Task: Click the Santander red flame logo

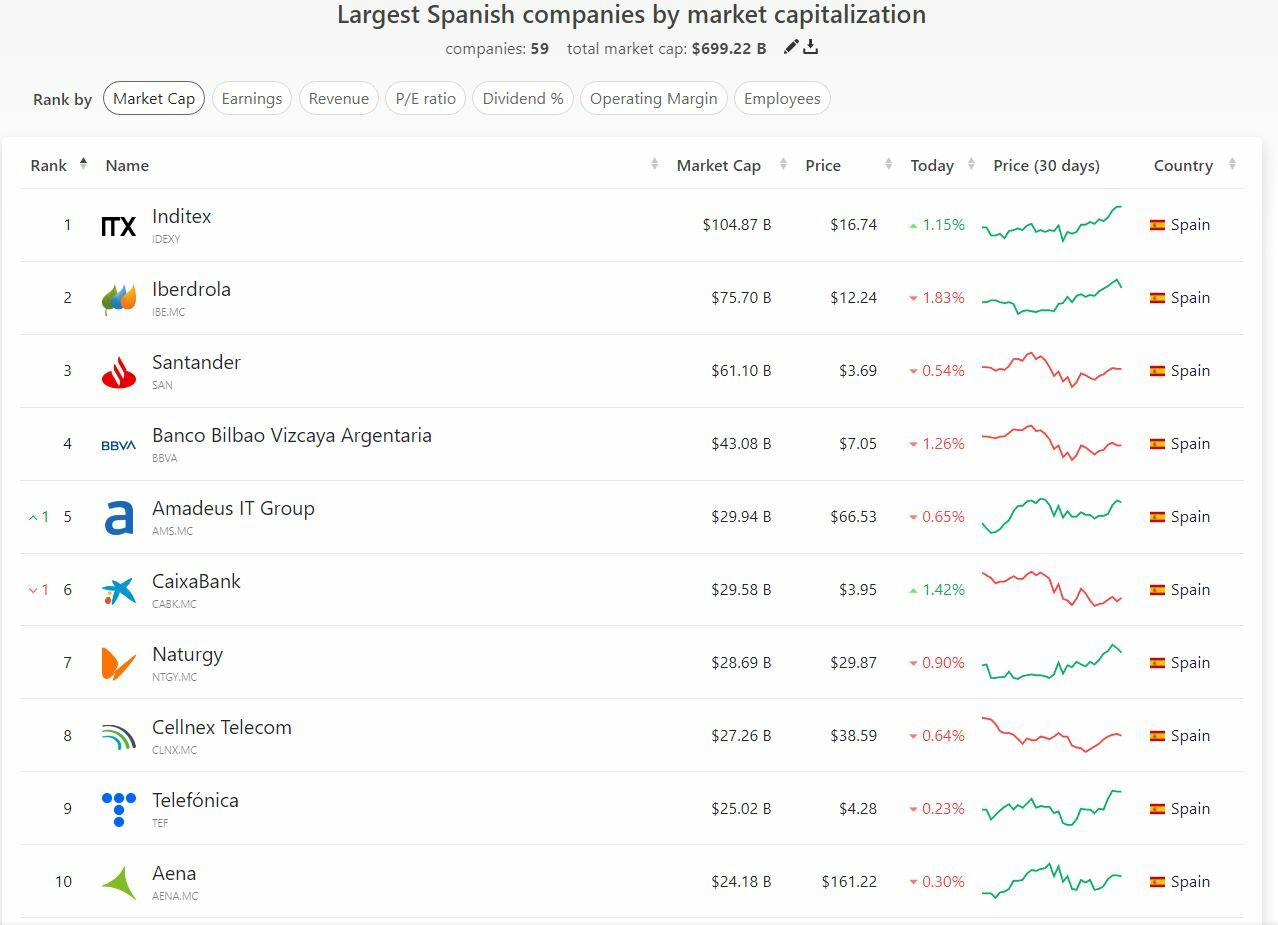Action: (118, 372)
